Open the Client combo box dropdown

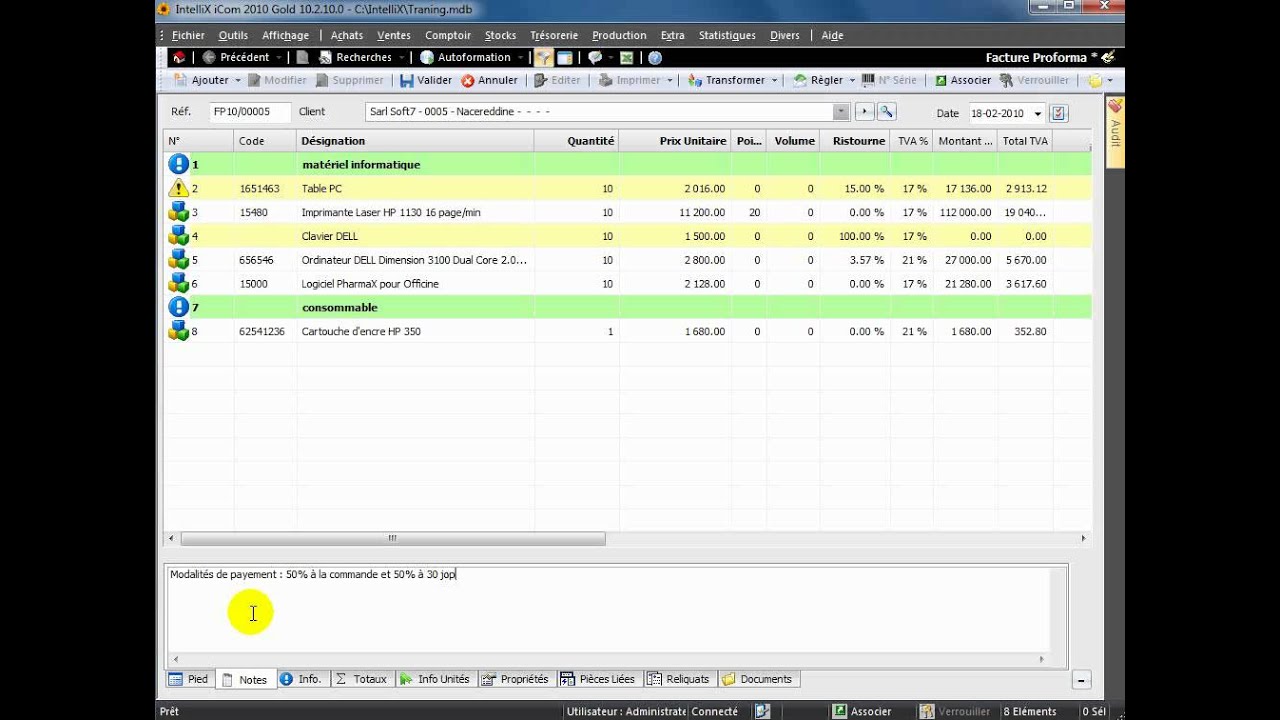click(840, 112)
